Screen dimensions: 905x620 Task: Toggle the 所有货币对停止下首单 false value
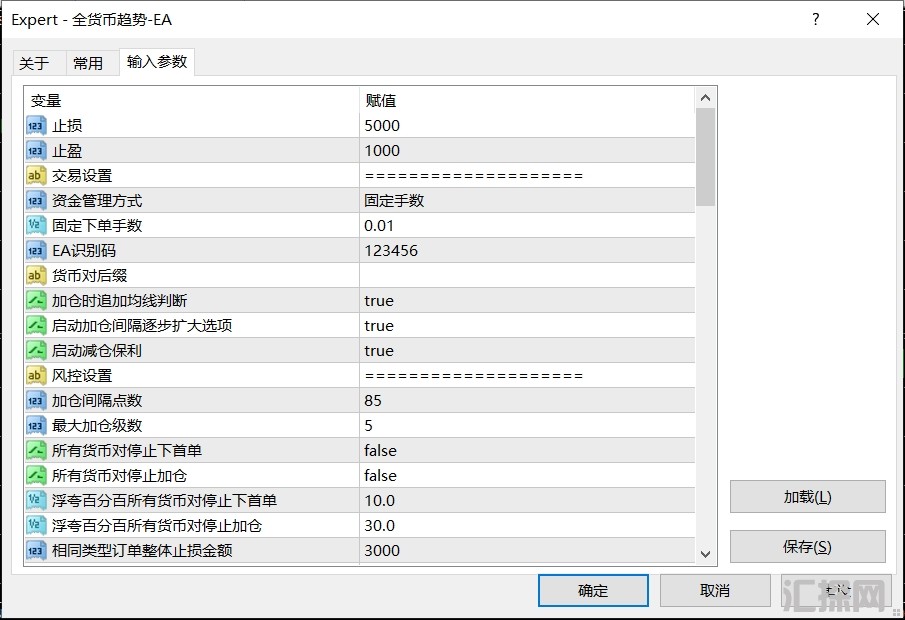pyautogui.click(x=525, y=451)
